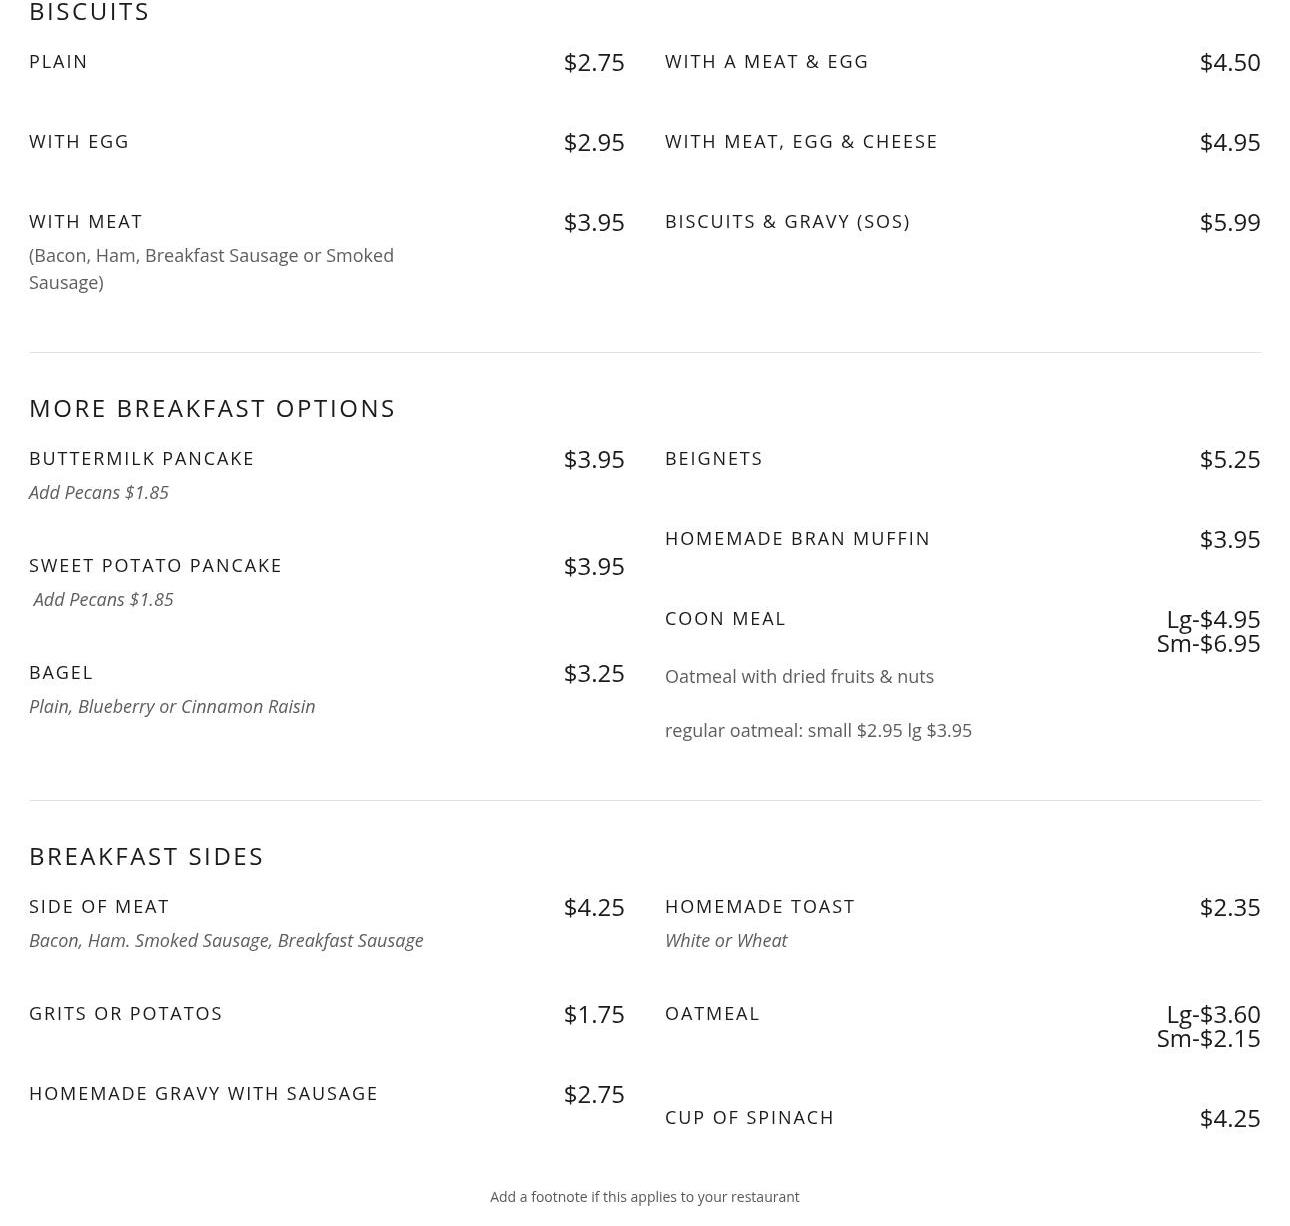Select the With Egg biscuit item
1290x1226 pixels.
pos(79,142)
